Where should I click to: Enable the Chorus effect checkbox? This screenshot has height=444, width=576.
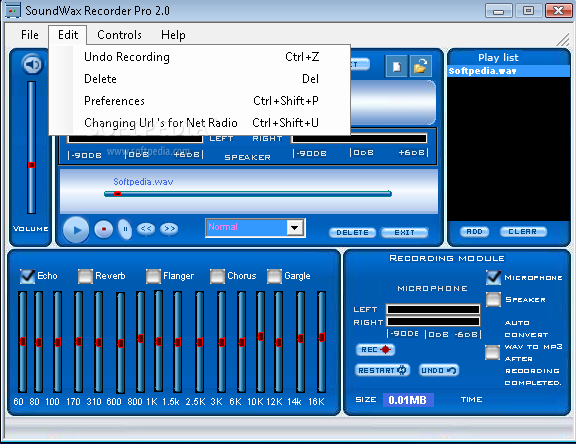coord(217,276)
